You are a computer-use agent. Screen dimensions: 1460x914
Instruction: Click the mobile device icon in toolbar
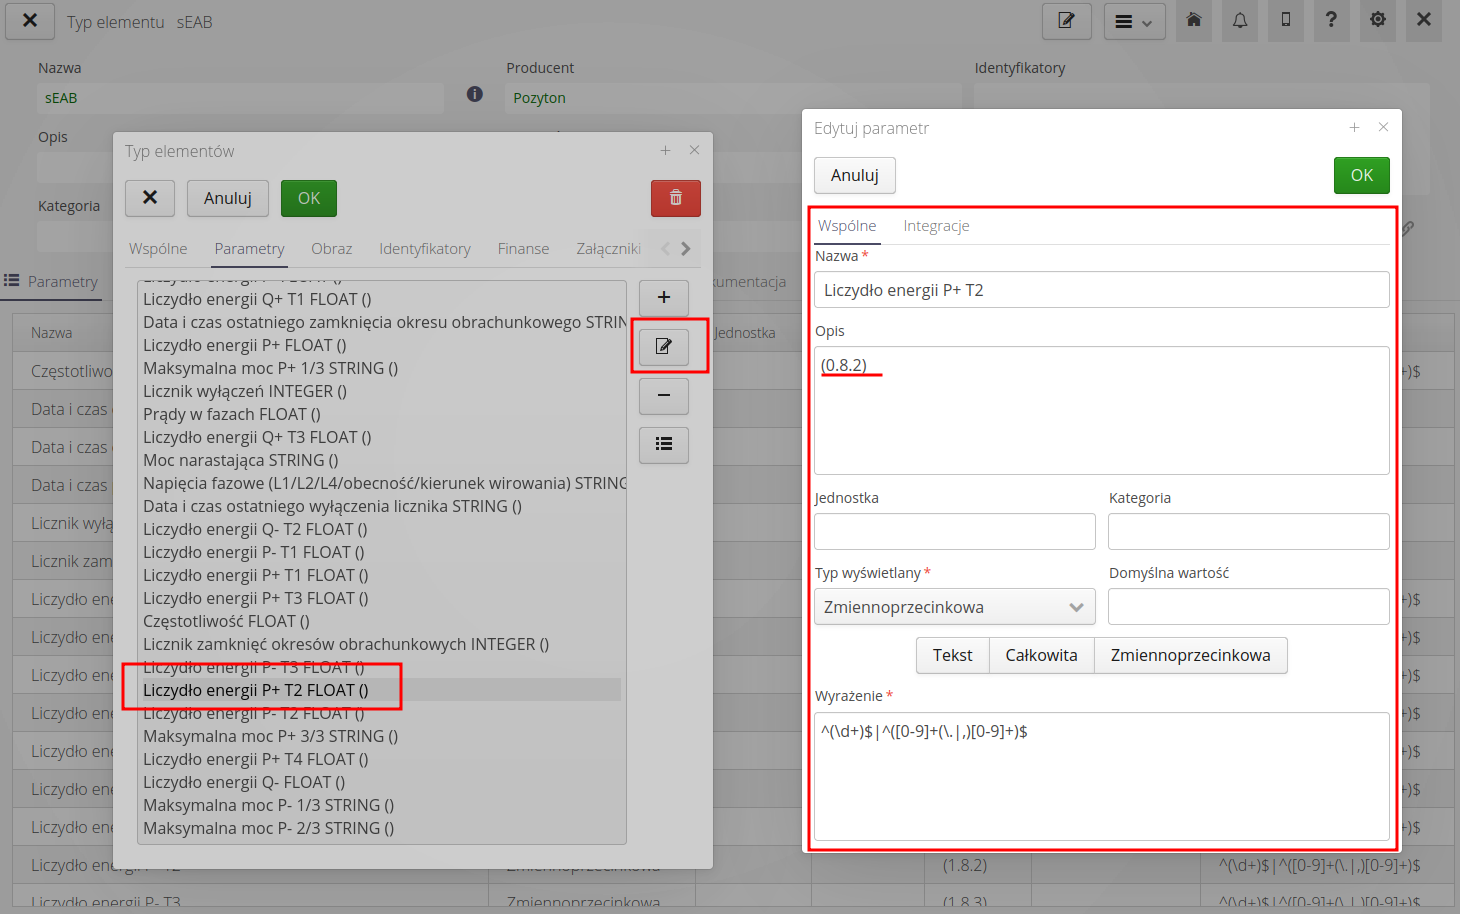point(1286,20)
